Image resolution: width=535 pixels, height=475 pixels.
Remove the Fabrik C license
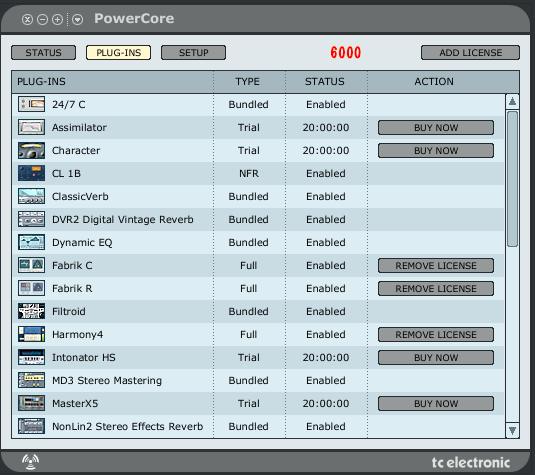(x=436, y=265)
